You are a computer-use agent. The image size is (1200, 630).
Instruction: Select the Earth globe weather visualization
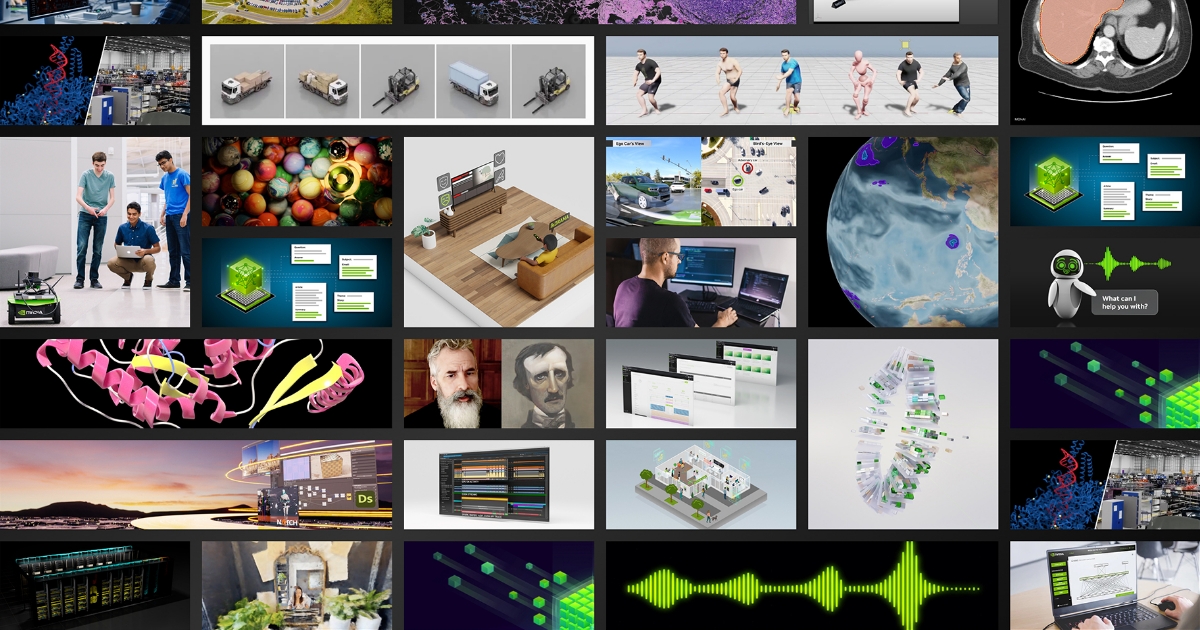tap(903, 232)
